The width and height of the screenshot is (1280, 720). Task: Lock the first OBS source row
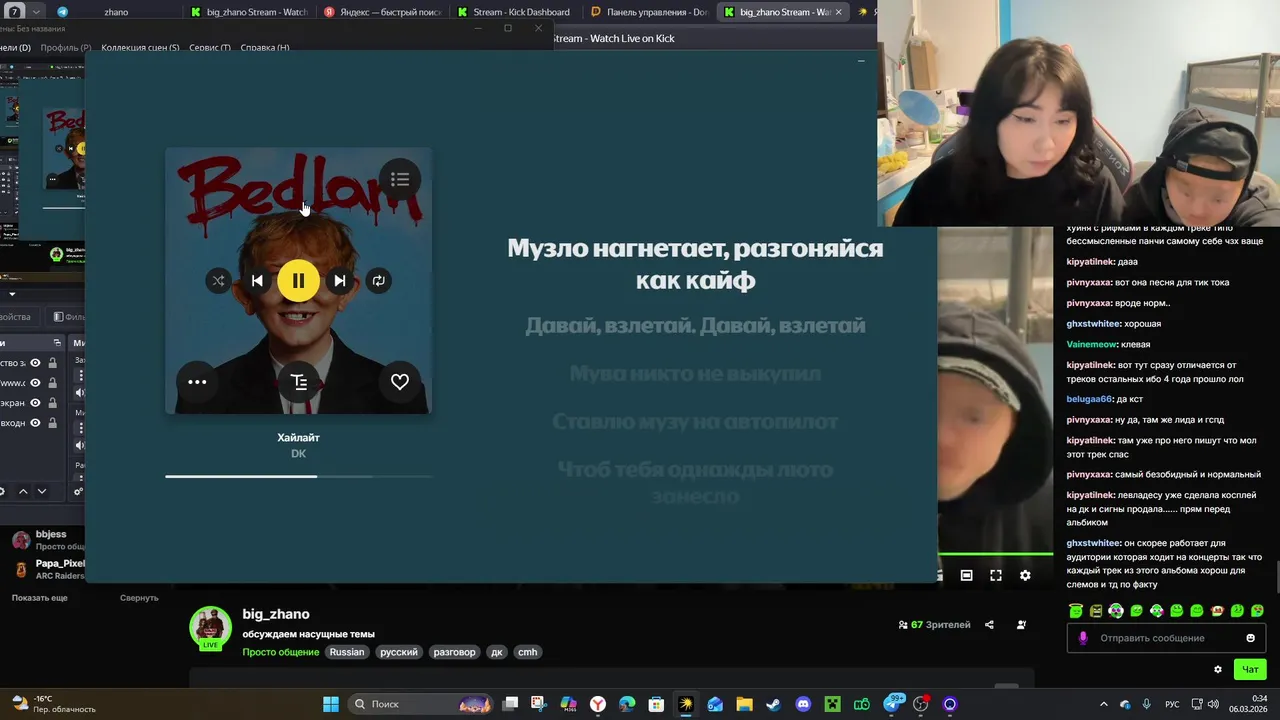[52, 363]
